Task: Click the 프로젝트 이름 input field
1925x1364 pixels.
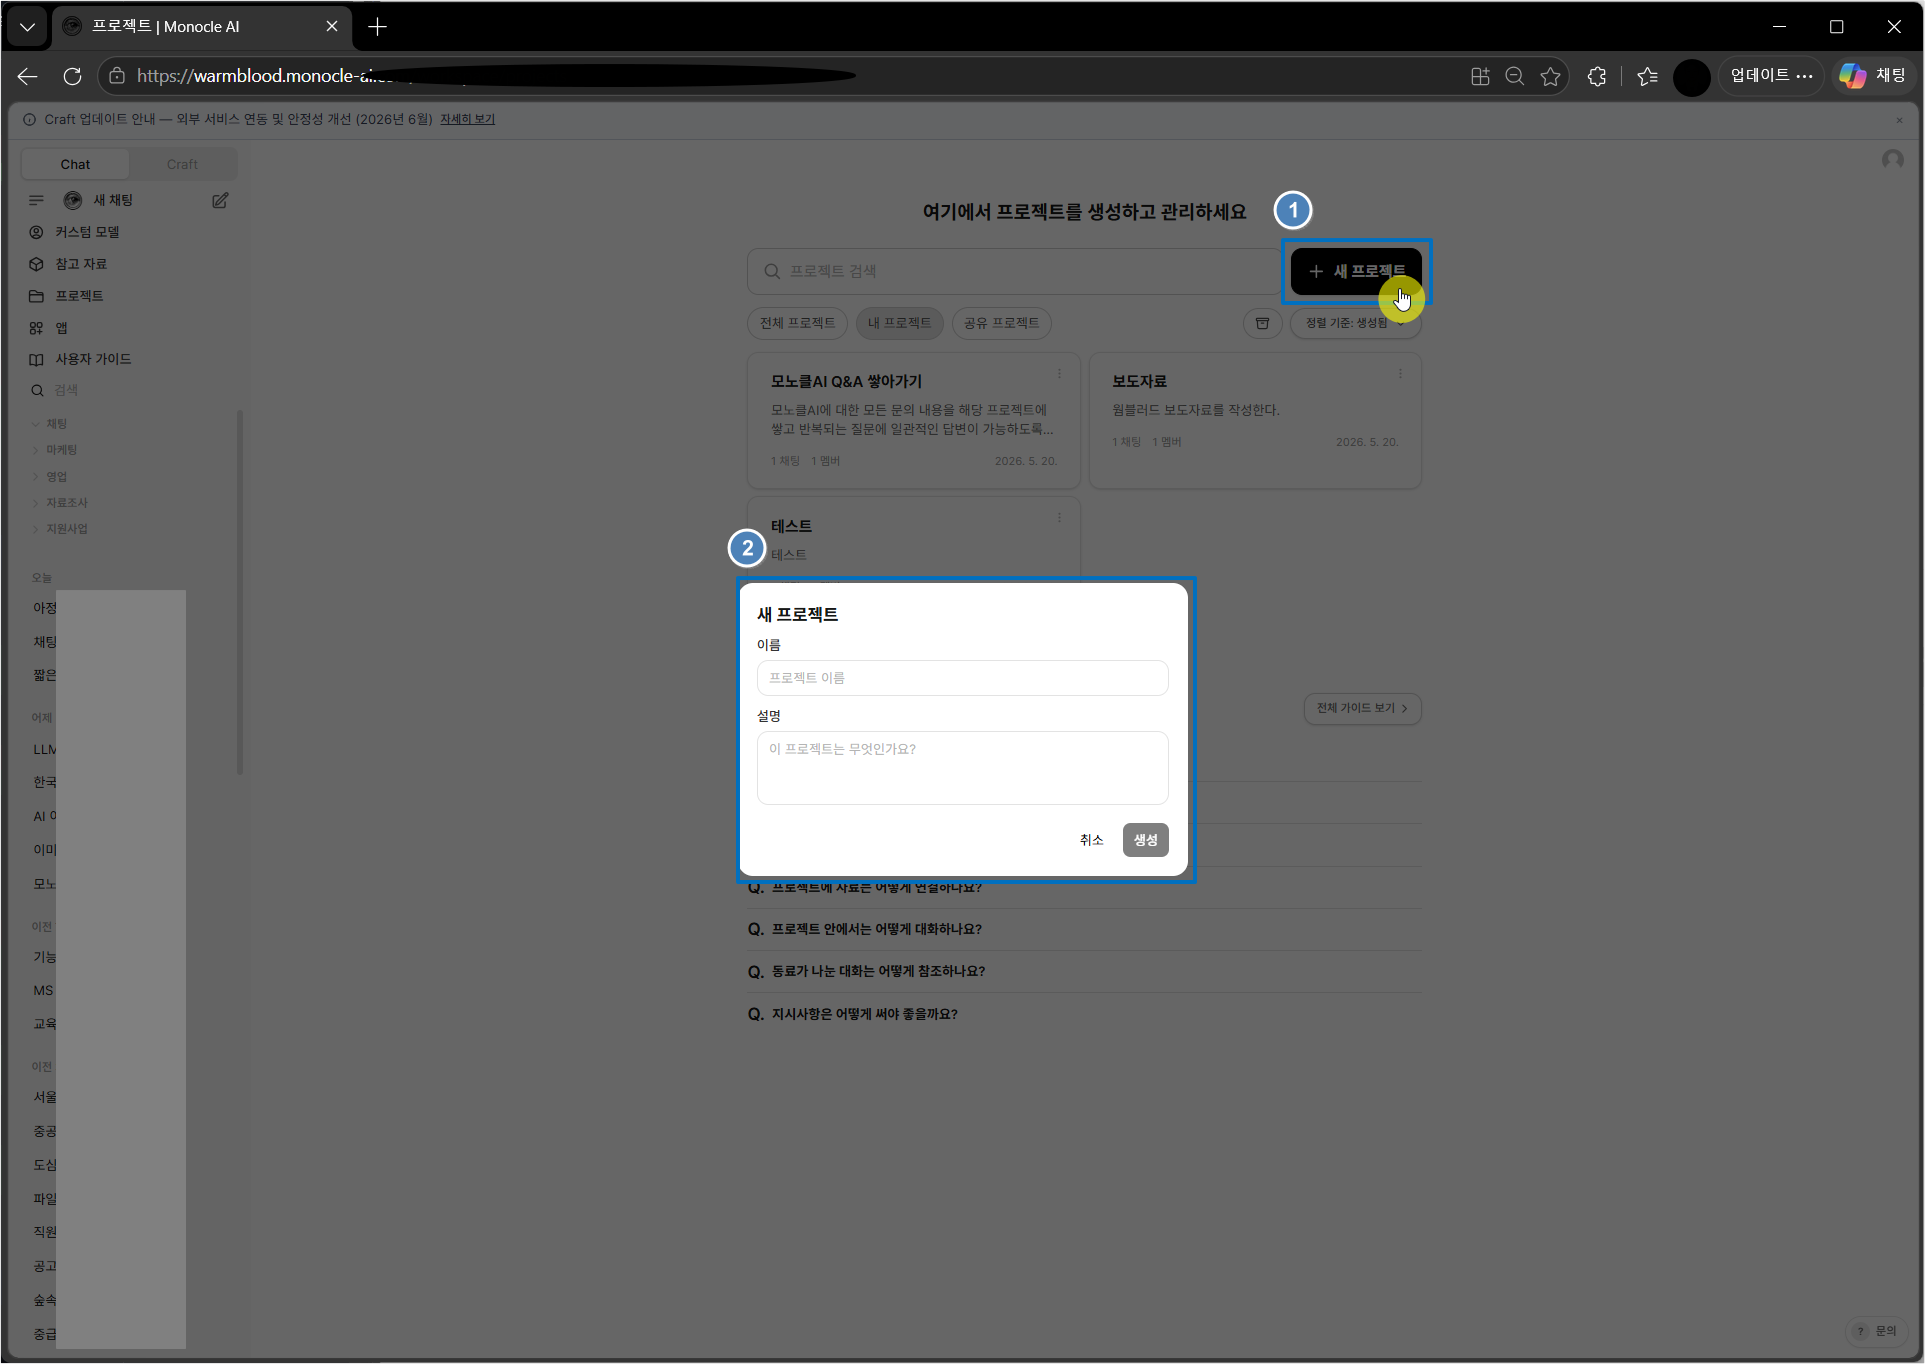Action: click(x=962, y=678)
